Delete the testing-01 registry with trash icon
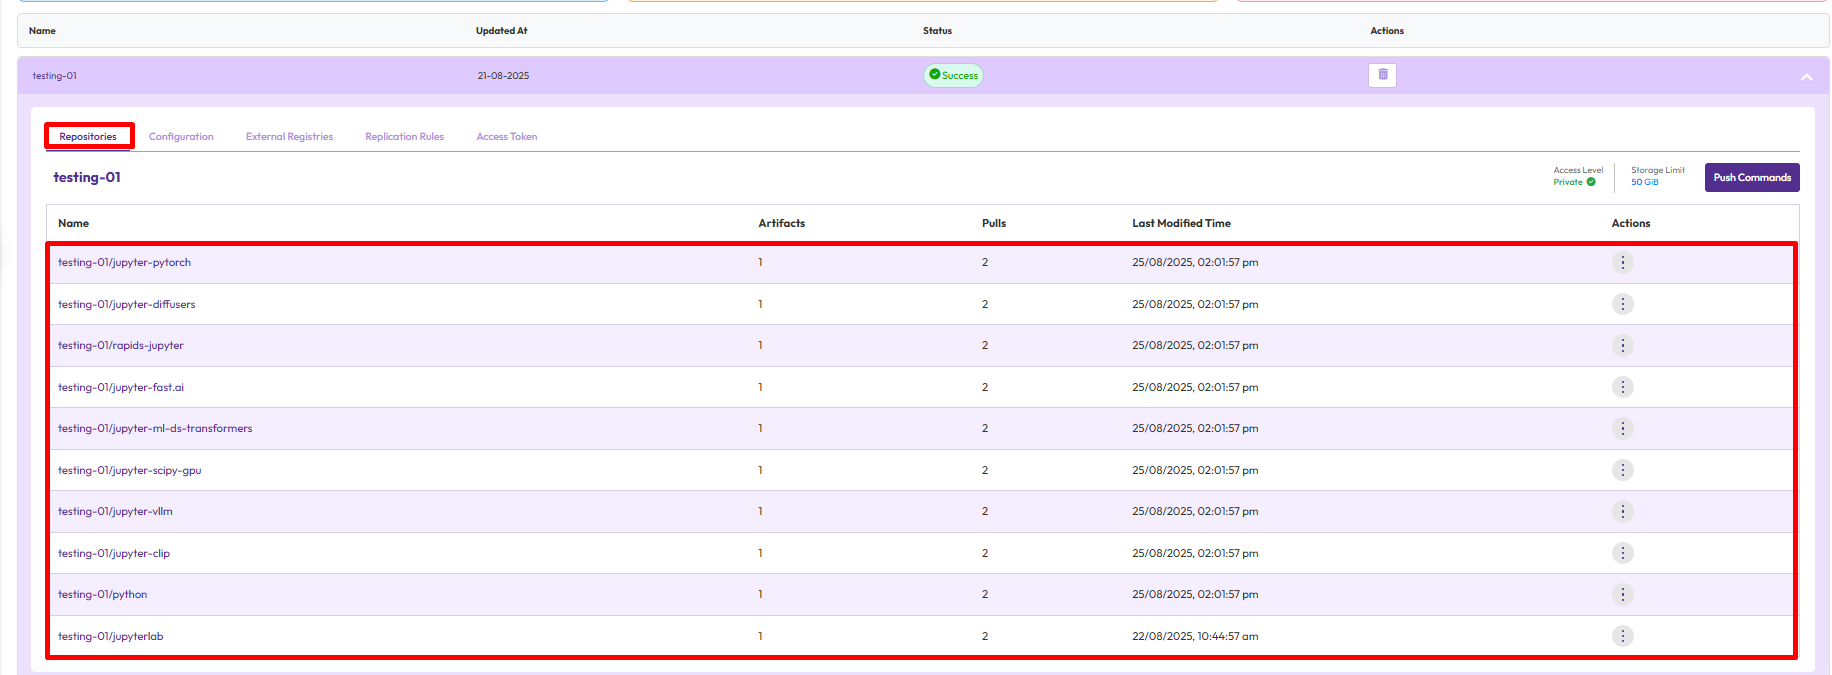 [x=1382, y=75]
